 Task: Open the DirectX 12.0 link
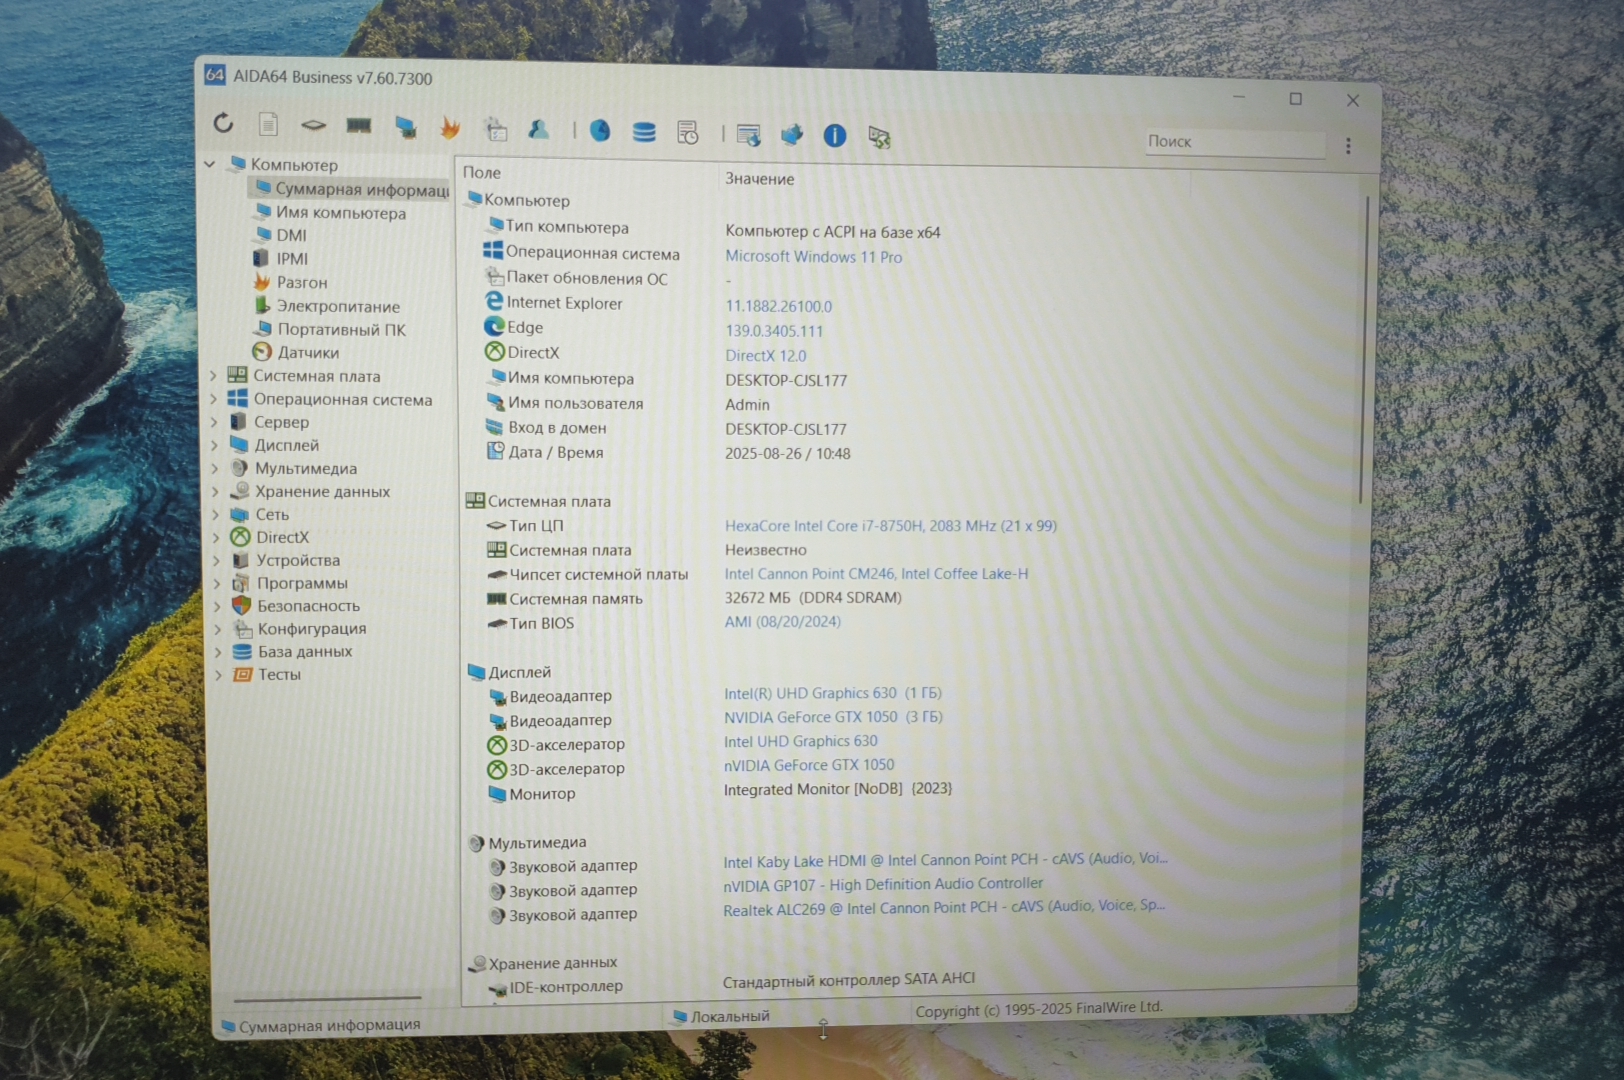(765, 356)
